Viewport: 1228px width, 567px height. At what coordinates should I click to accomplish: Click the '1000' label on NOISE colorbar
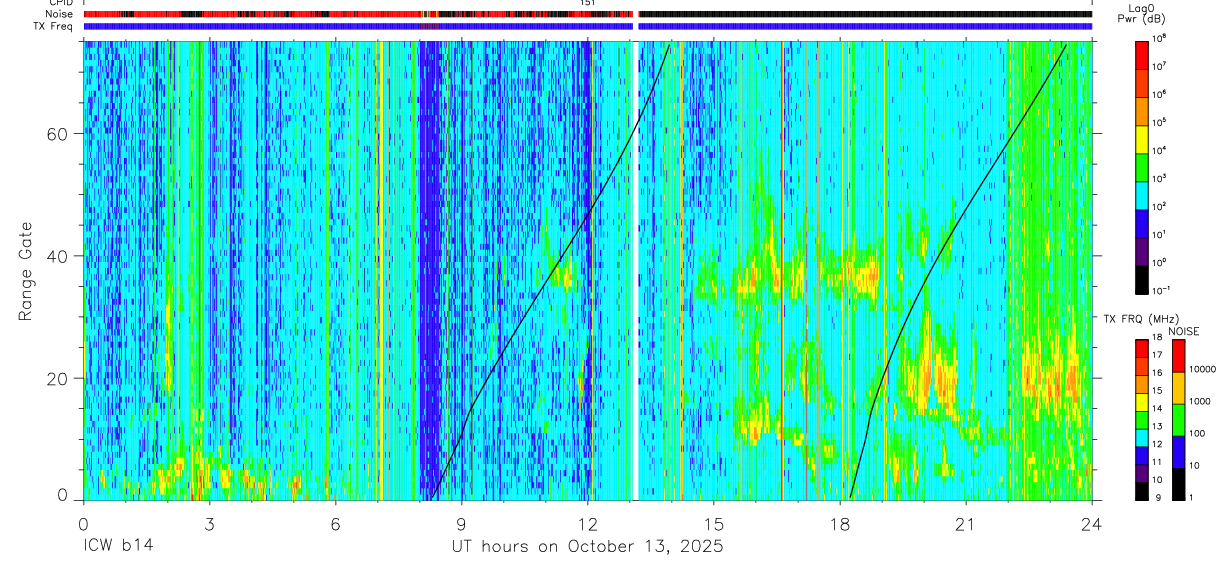coord(1199,401)
